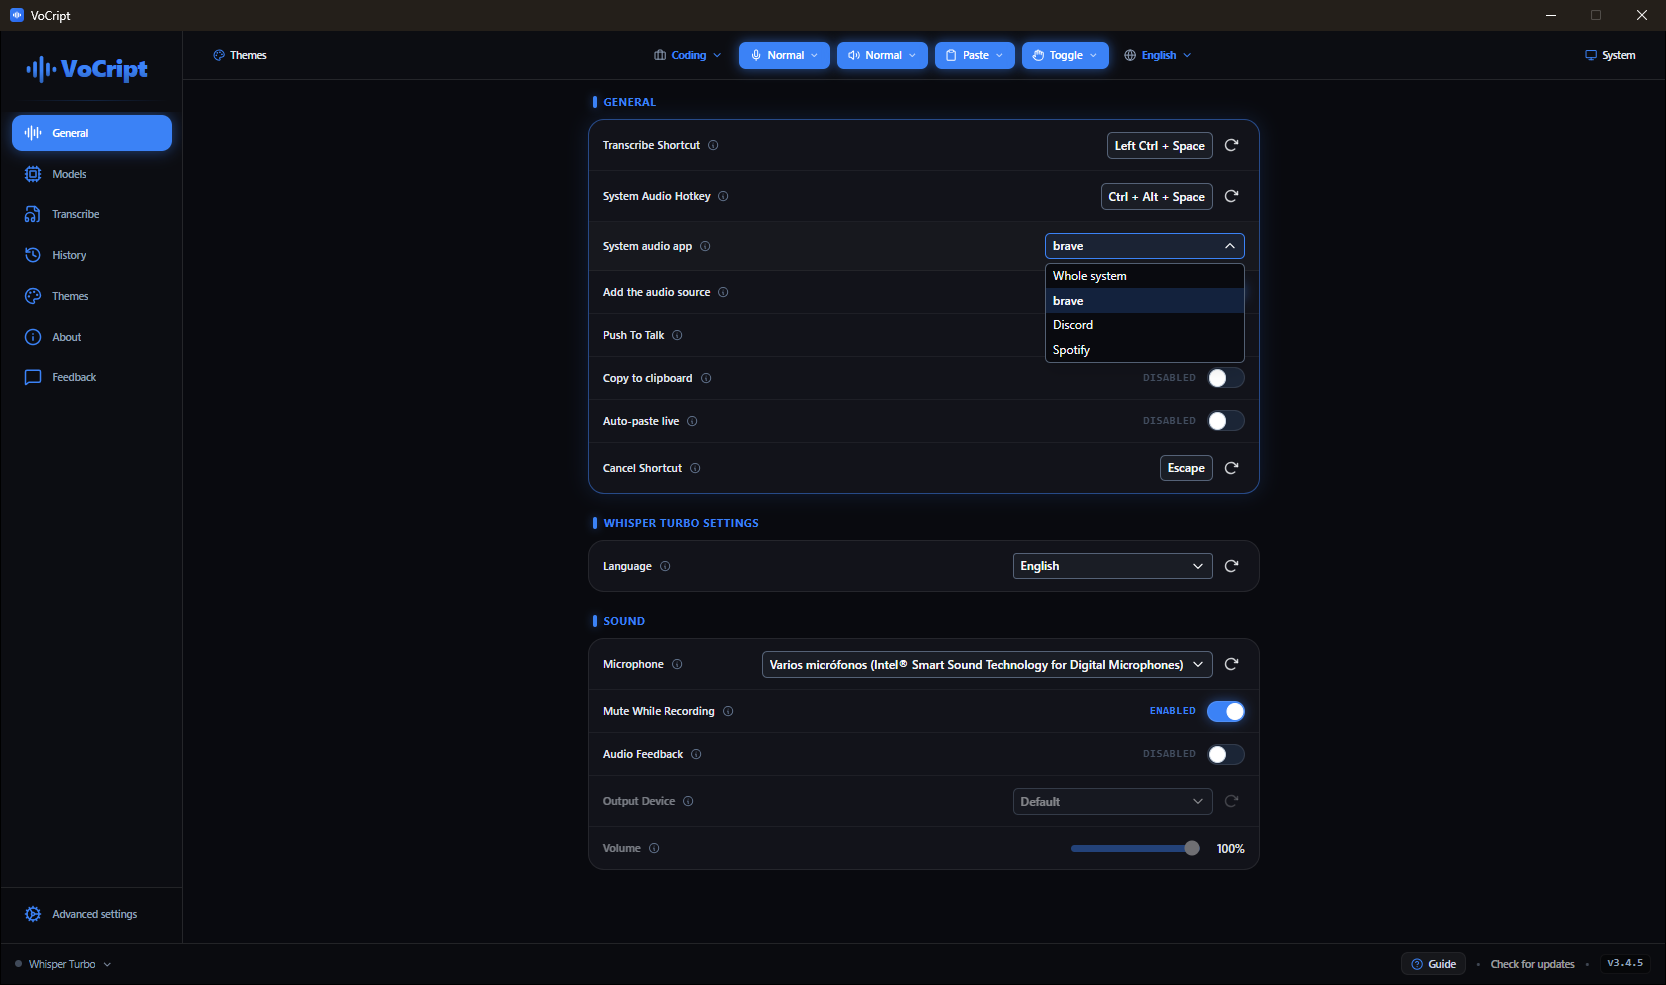Click the info icon next to Mute While Recording
This screenshot has width=1666, height=985.
pyautogui.click(x=728, y=711)
